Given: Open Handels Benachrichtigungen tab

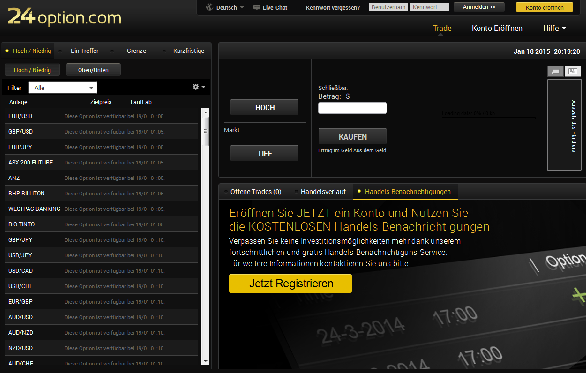Looking at the screenshot, I should (405, 192).
